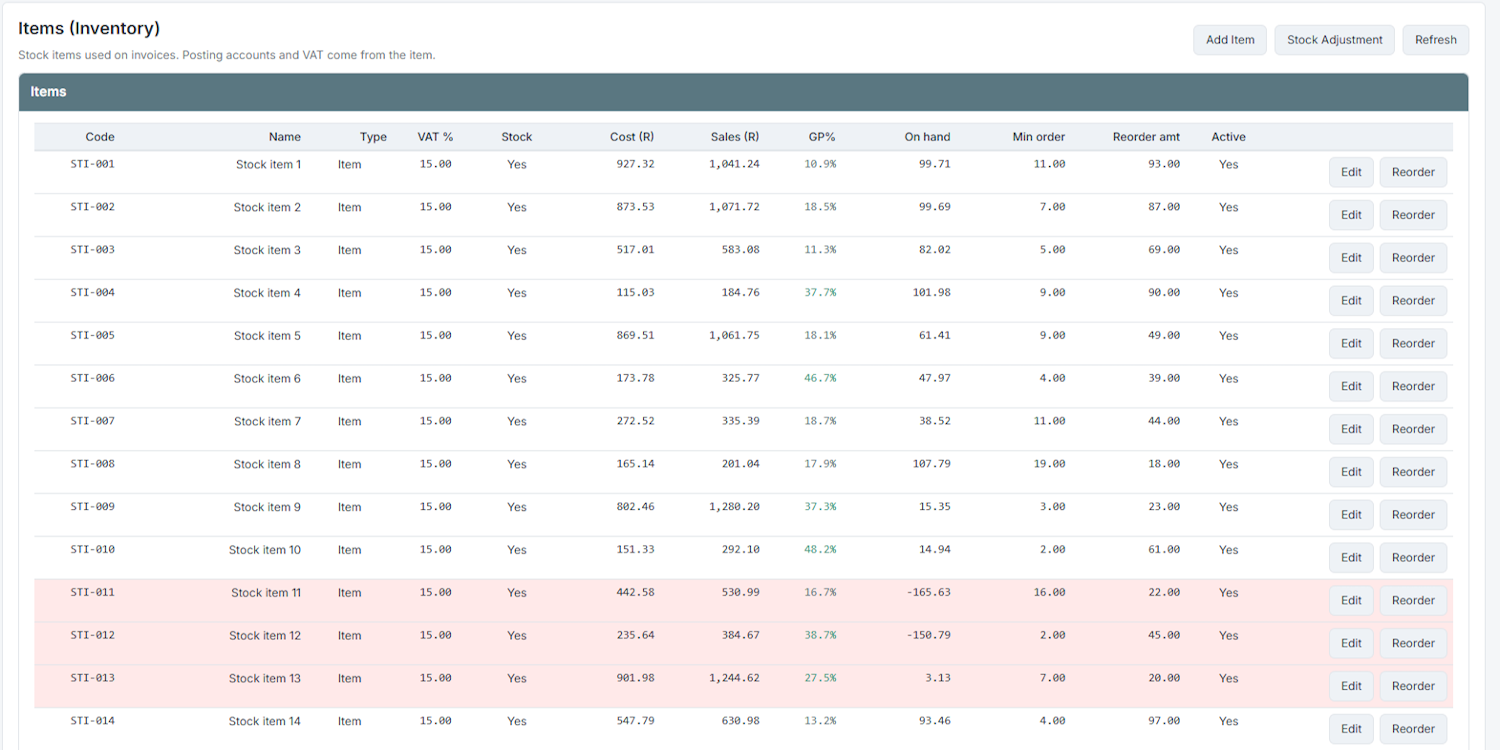
Task: Open Edit for Stock item 12
Action: [1351, 644]
